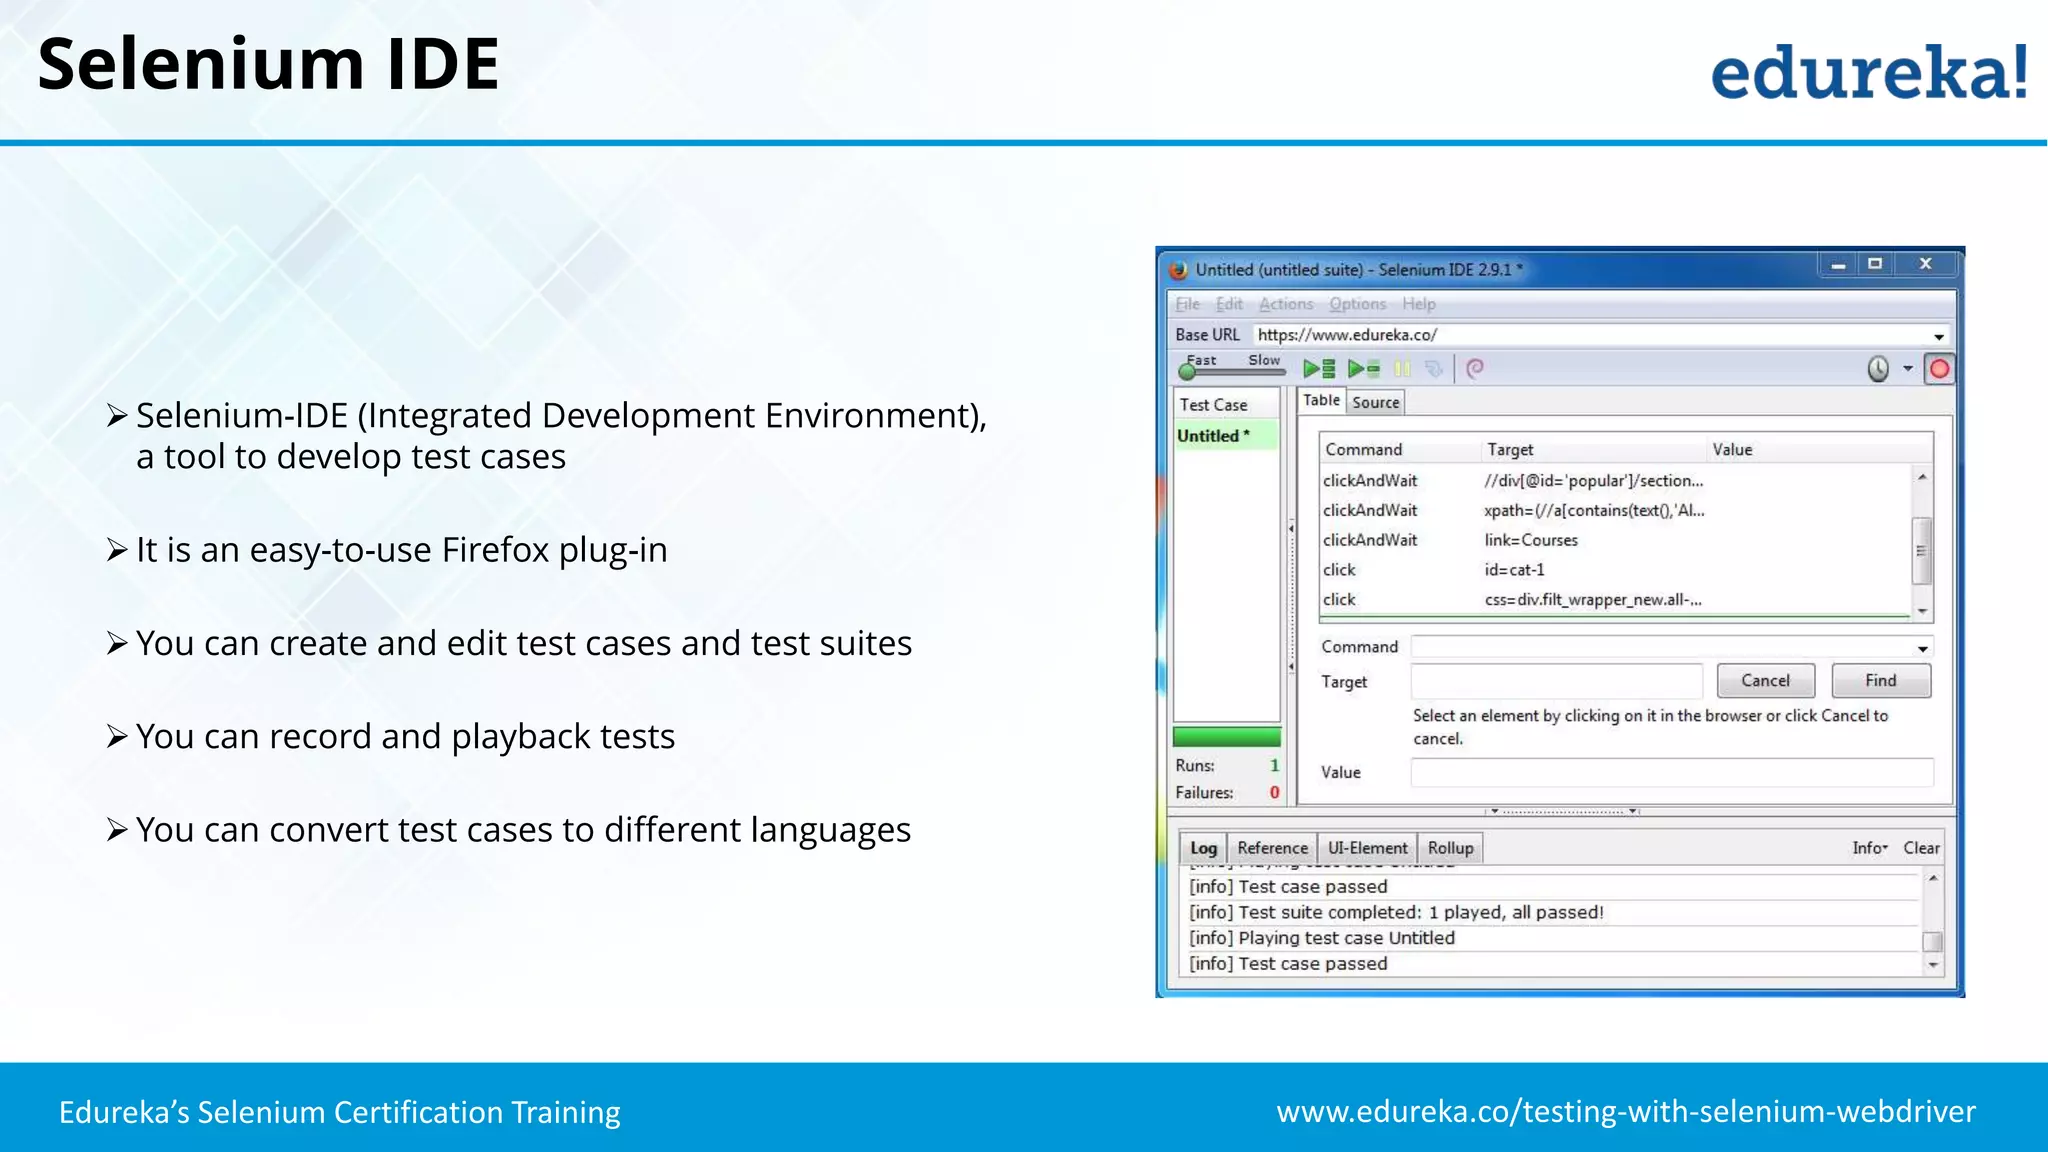Click the command table scrollbar up arrow

tap(1922, 477)
